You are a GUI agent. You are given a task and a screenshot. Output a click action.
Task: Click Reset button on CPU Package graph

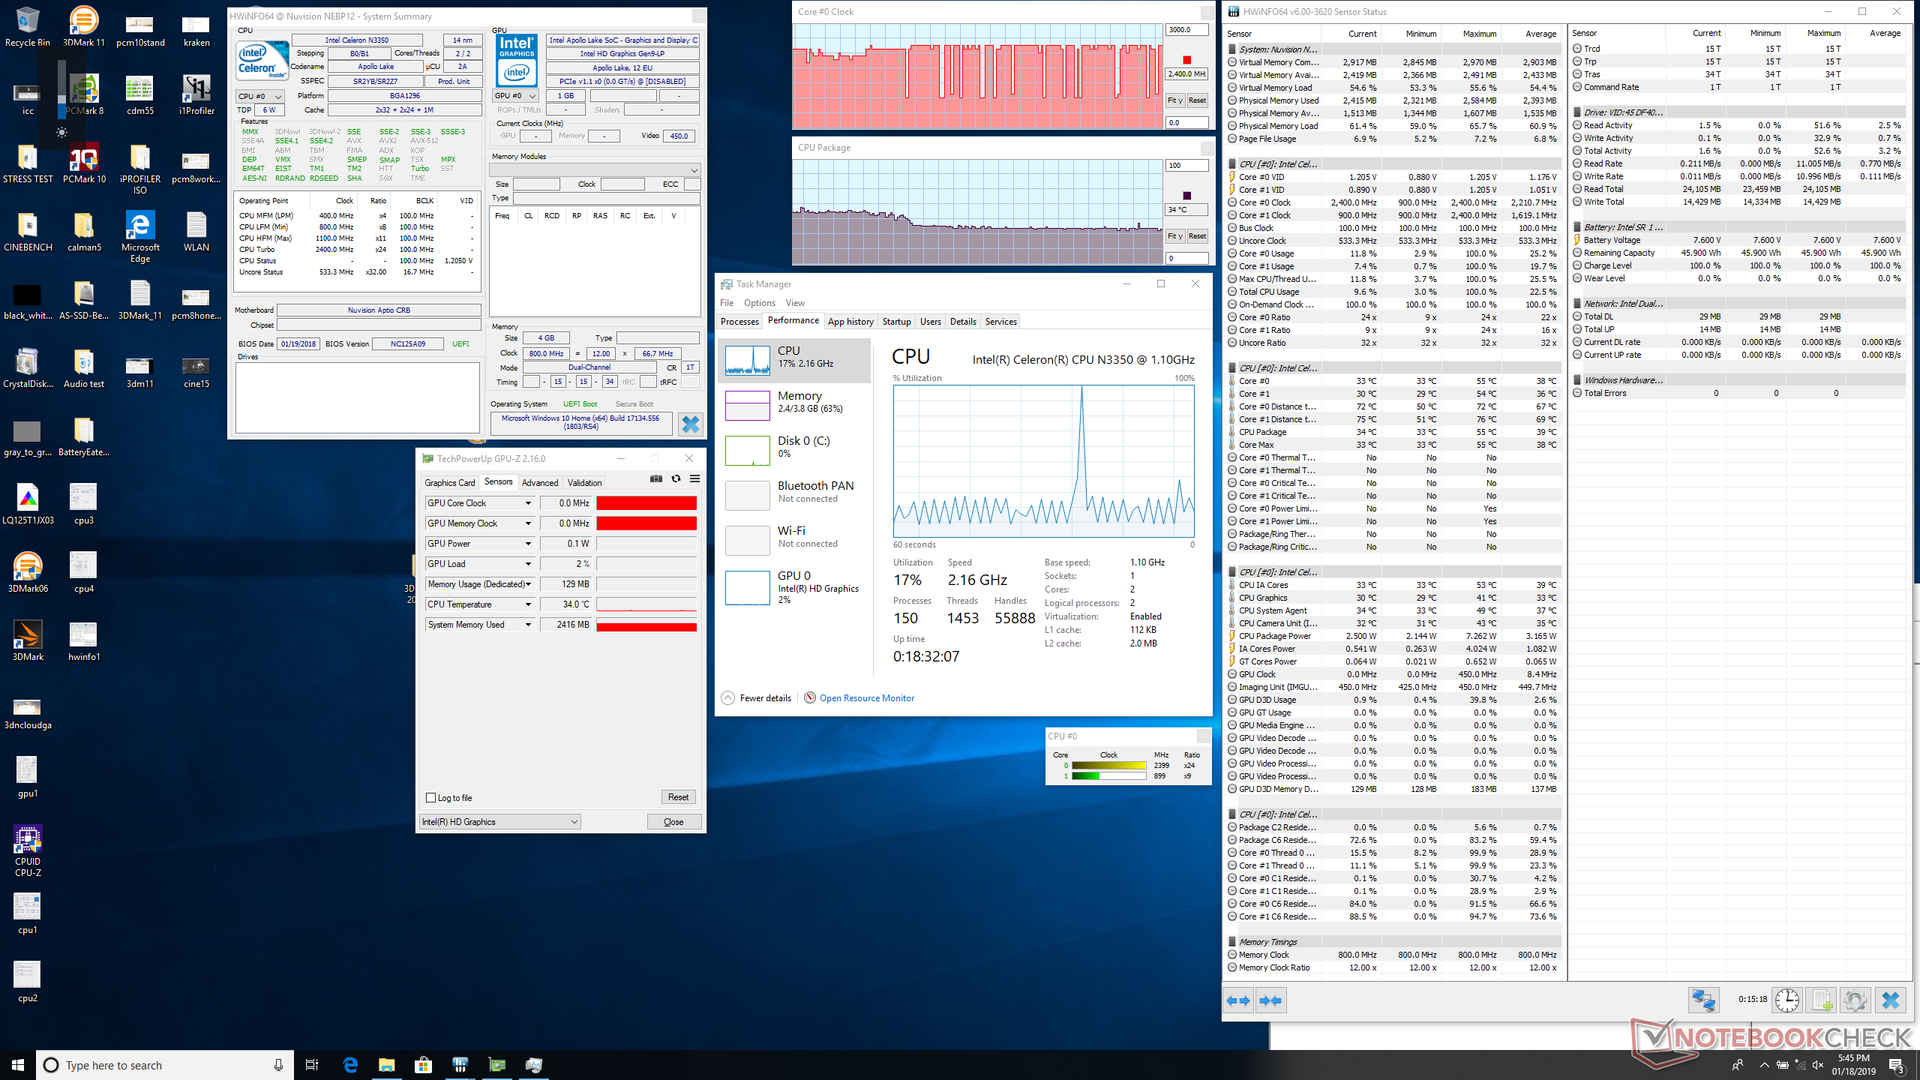point(1197,236)
